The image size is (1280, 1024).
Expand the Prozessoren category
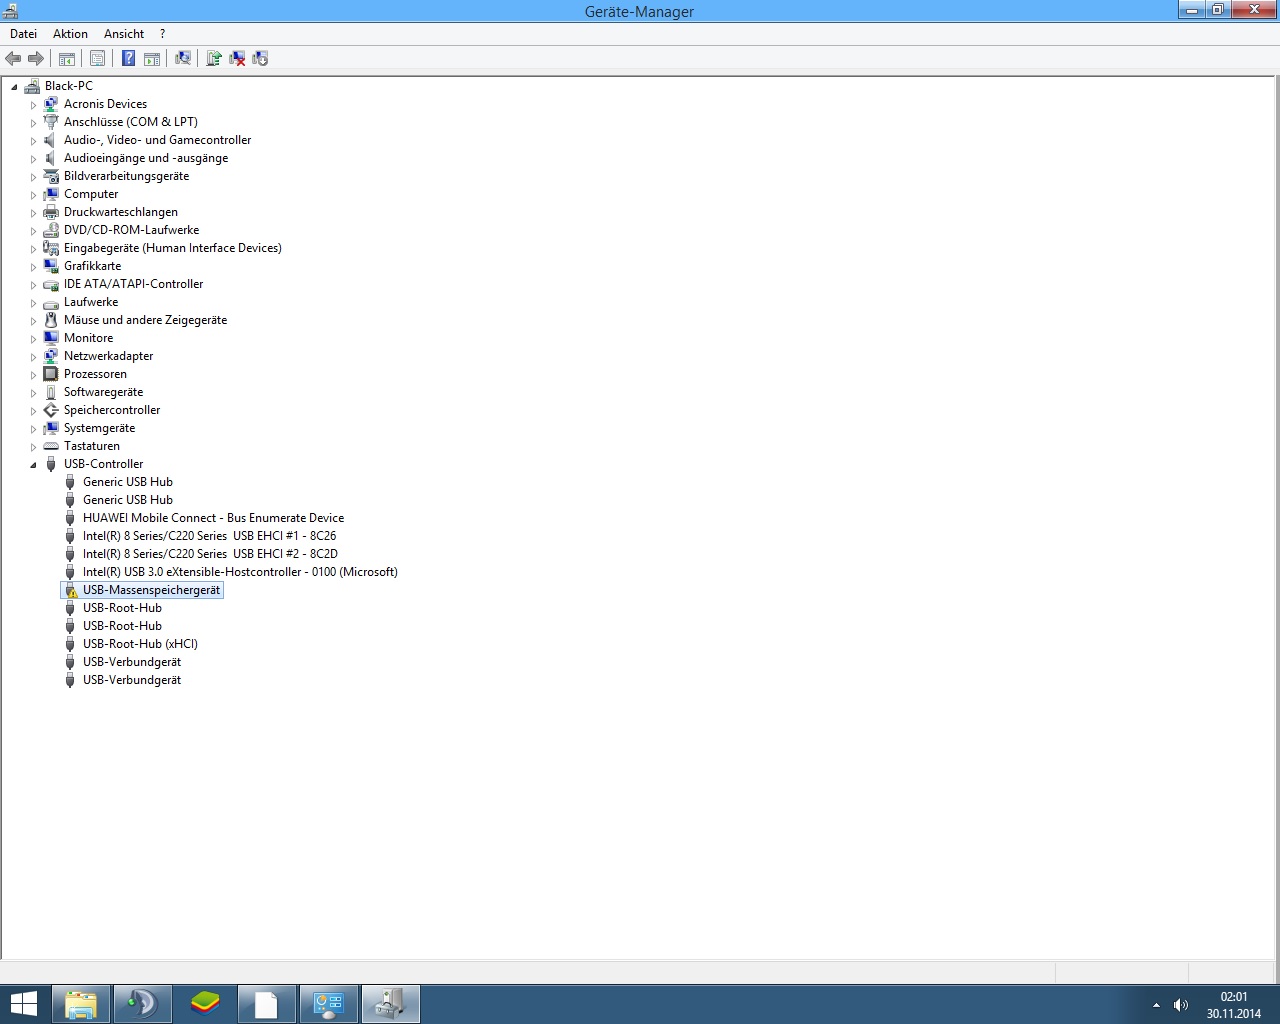pyautogui.click(x=33, y=375)
